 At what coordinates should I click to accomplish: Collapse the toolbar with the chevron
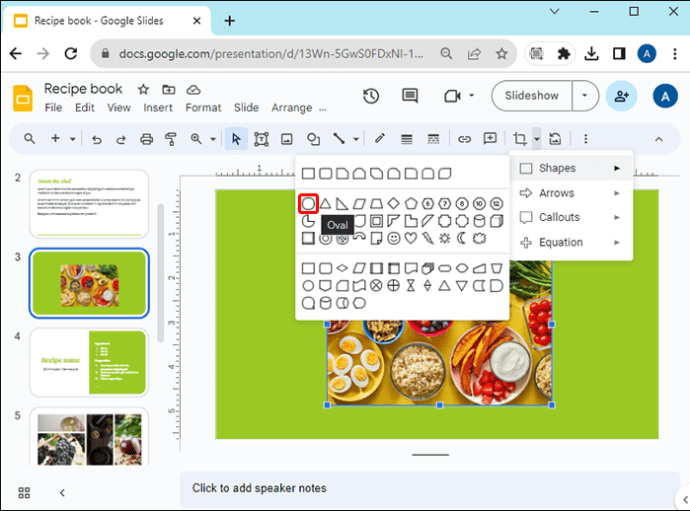[658, 140]
